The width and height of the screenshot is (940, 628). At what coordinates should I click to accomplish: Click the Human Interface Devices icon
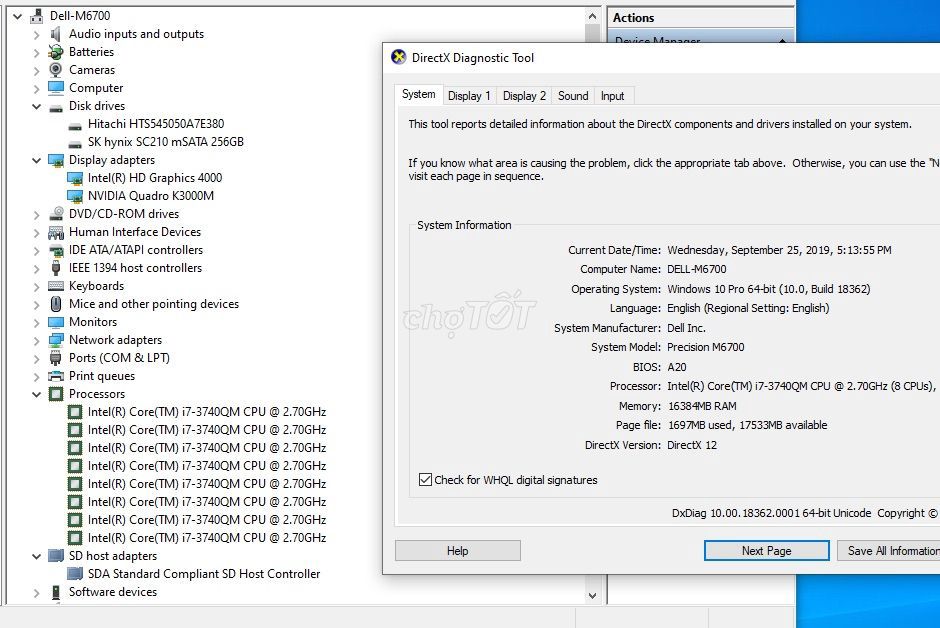56,232
